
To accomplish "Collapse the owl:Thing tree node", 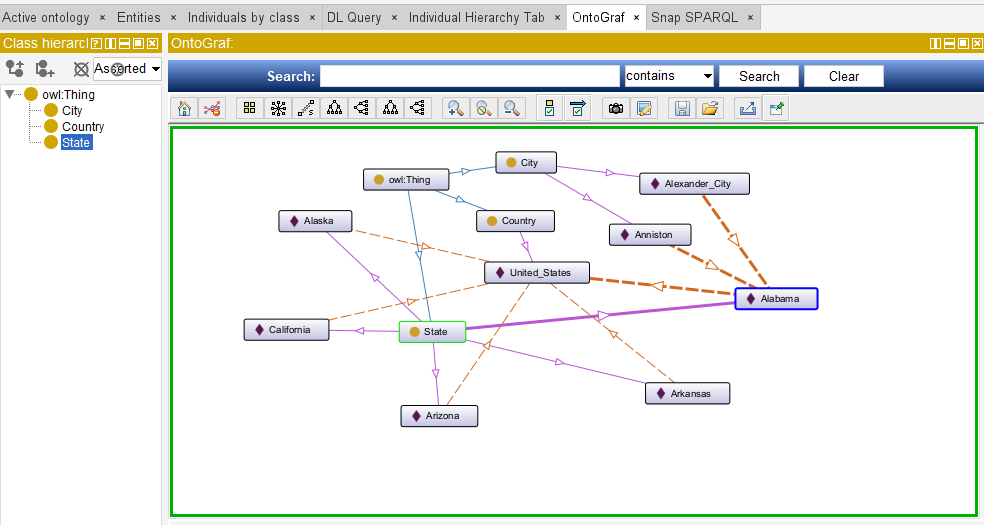I will coord(9,94).
